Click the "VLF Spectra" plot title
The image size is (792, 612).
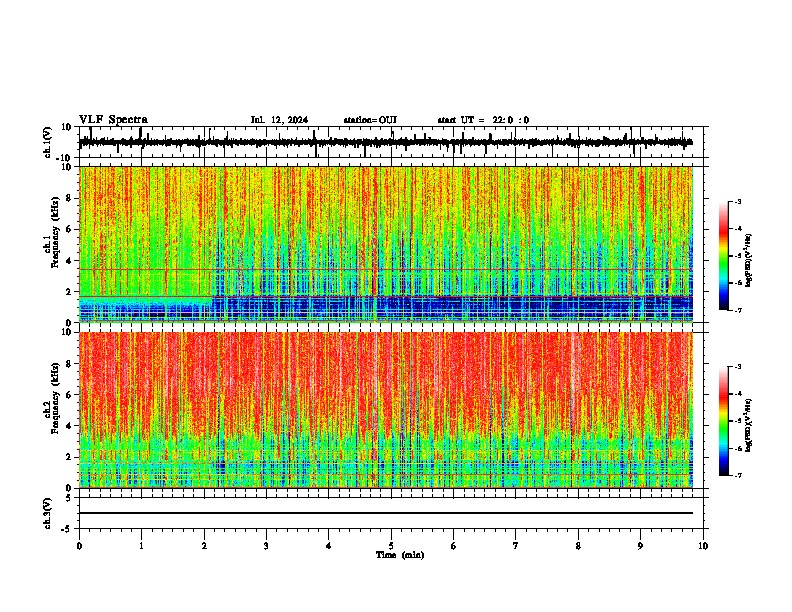point(113,120)
